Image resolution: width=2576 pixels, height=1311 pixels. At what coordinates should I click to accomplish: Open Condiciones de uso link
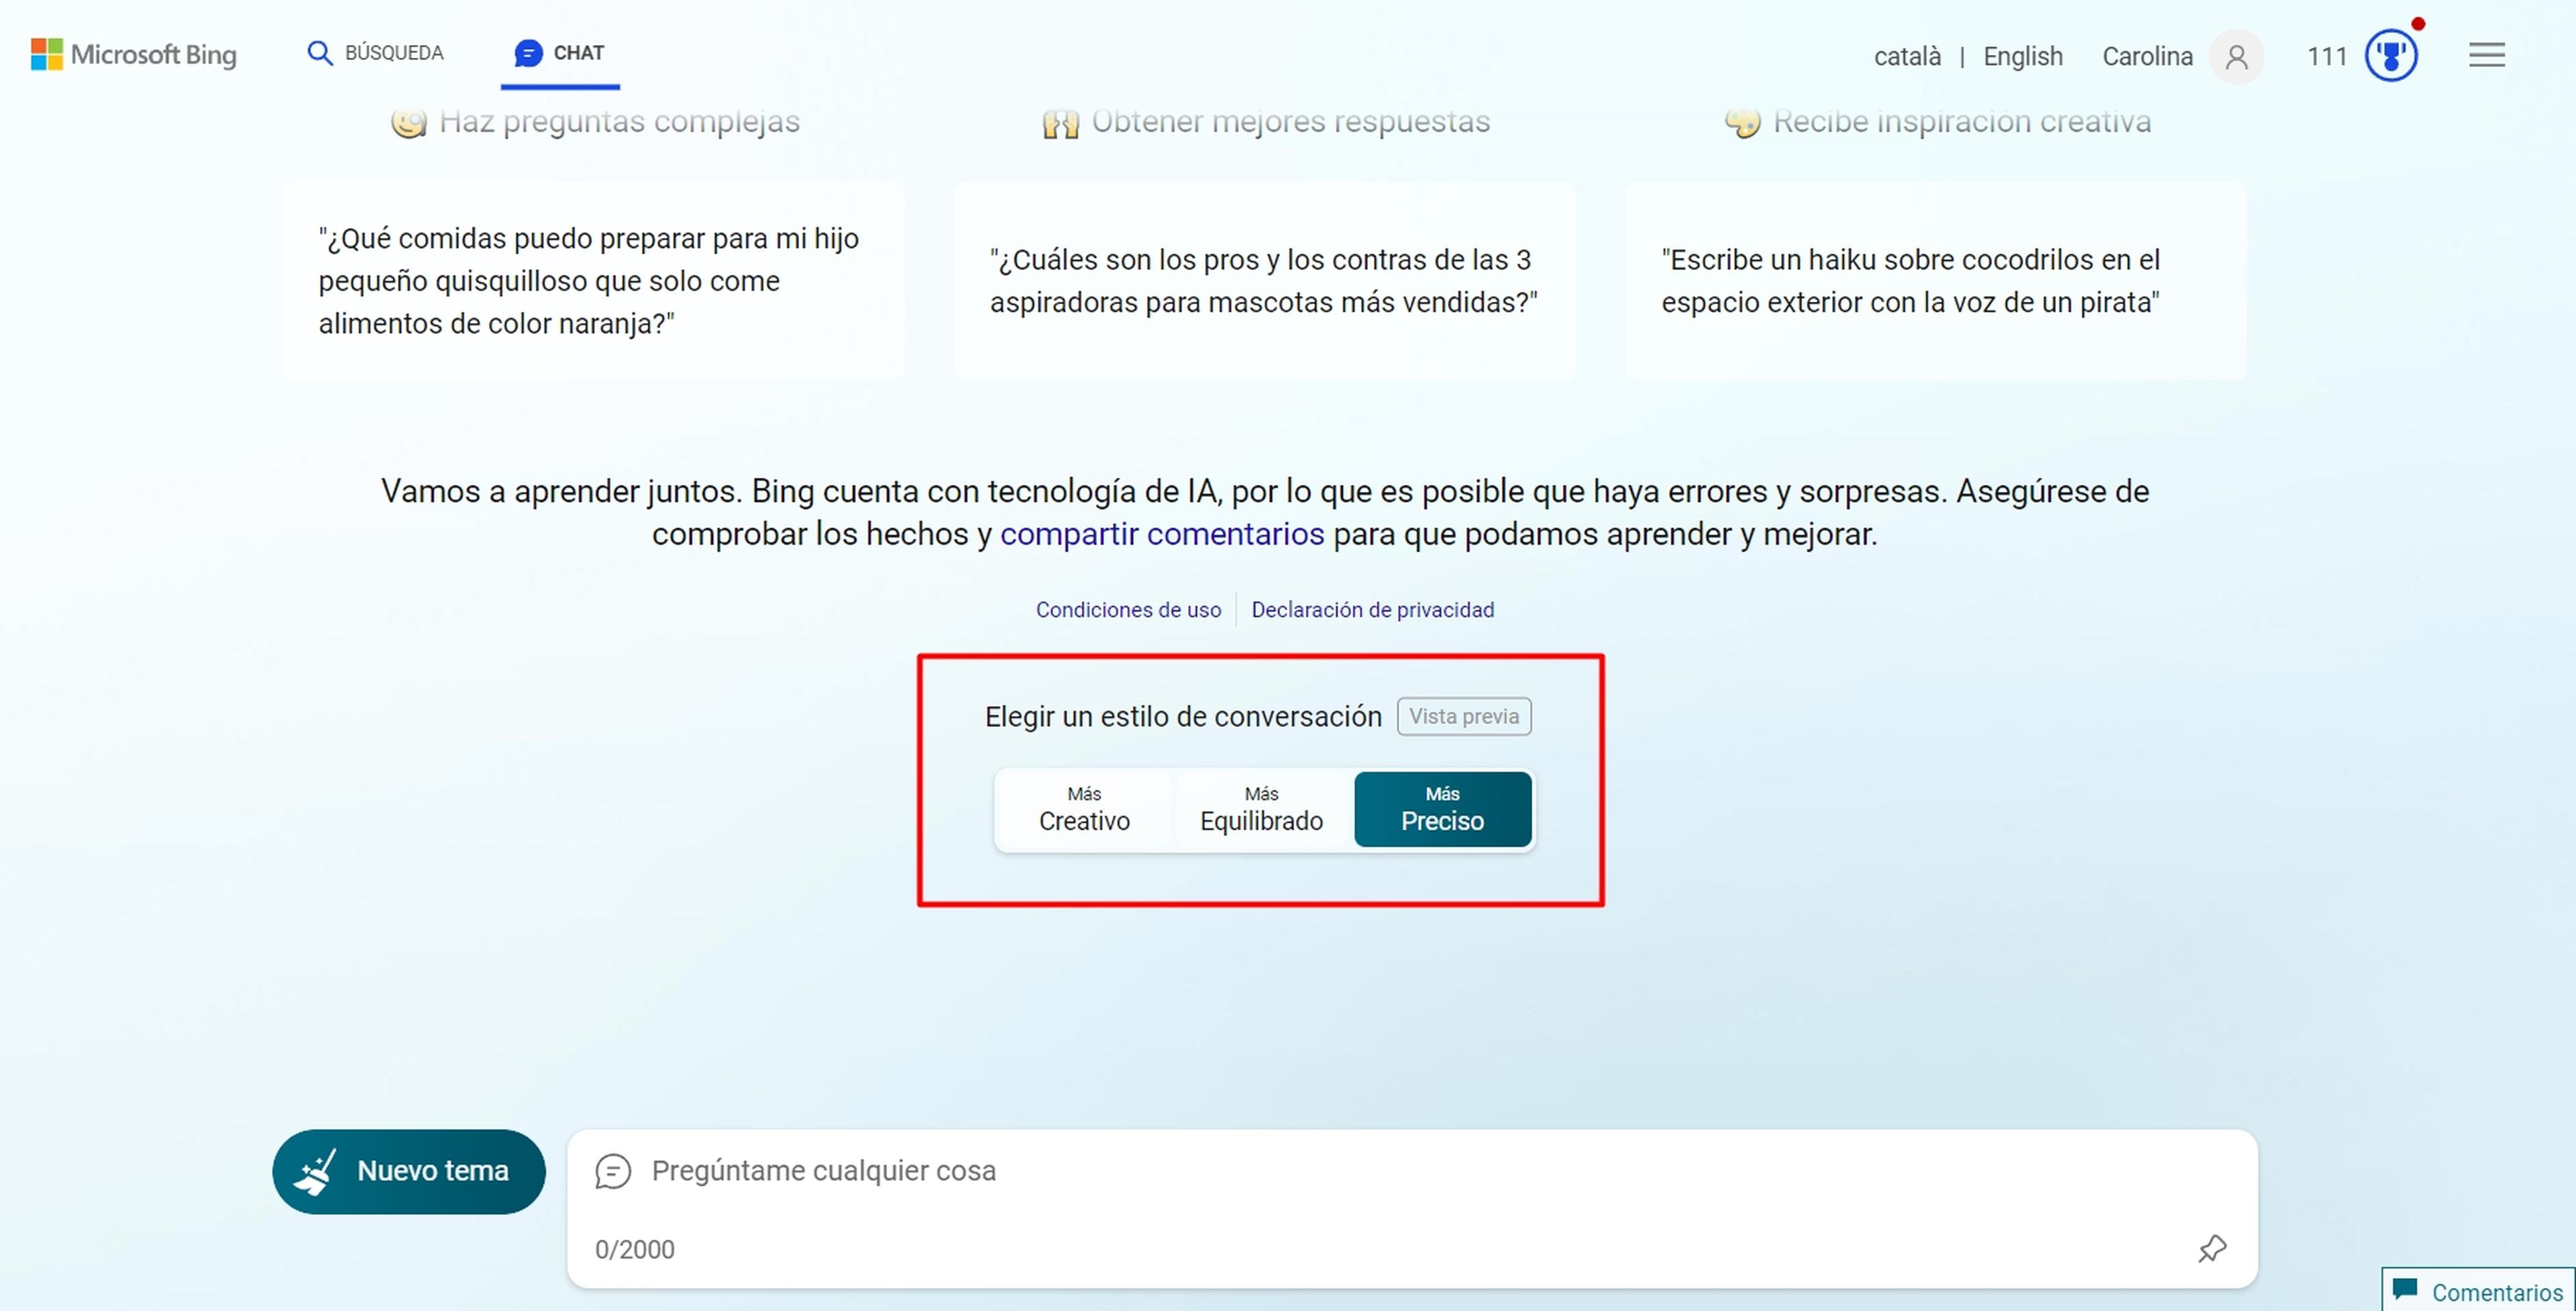1128,610
